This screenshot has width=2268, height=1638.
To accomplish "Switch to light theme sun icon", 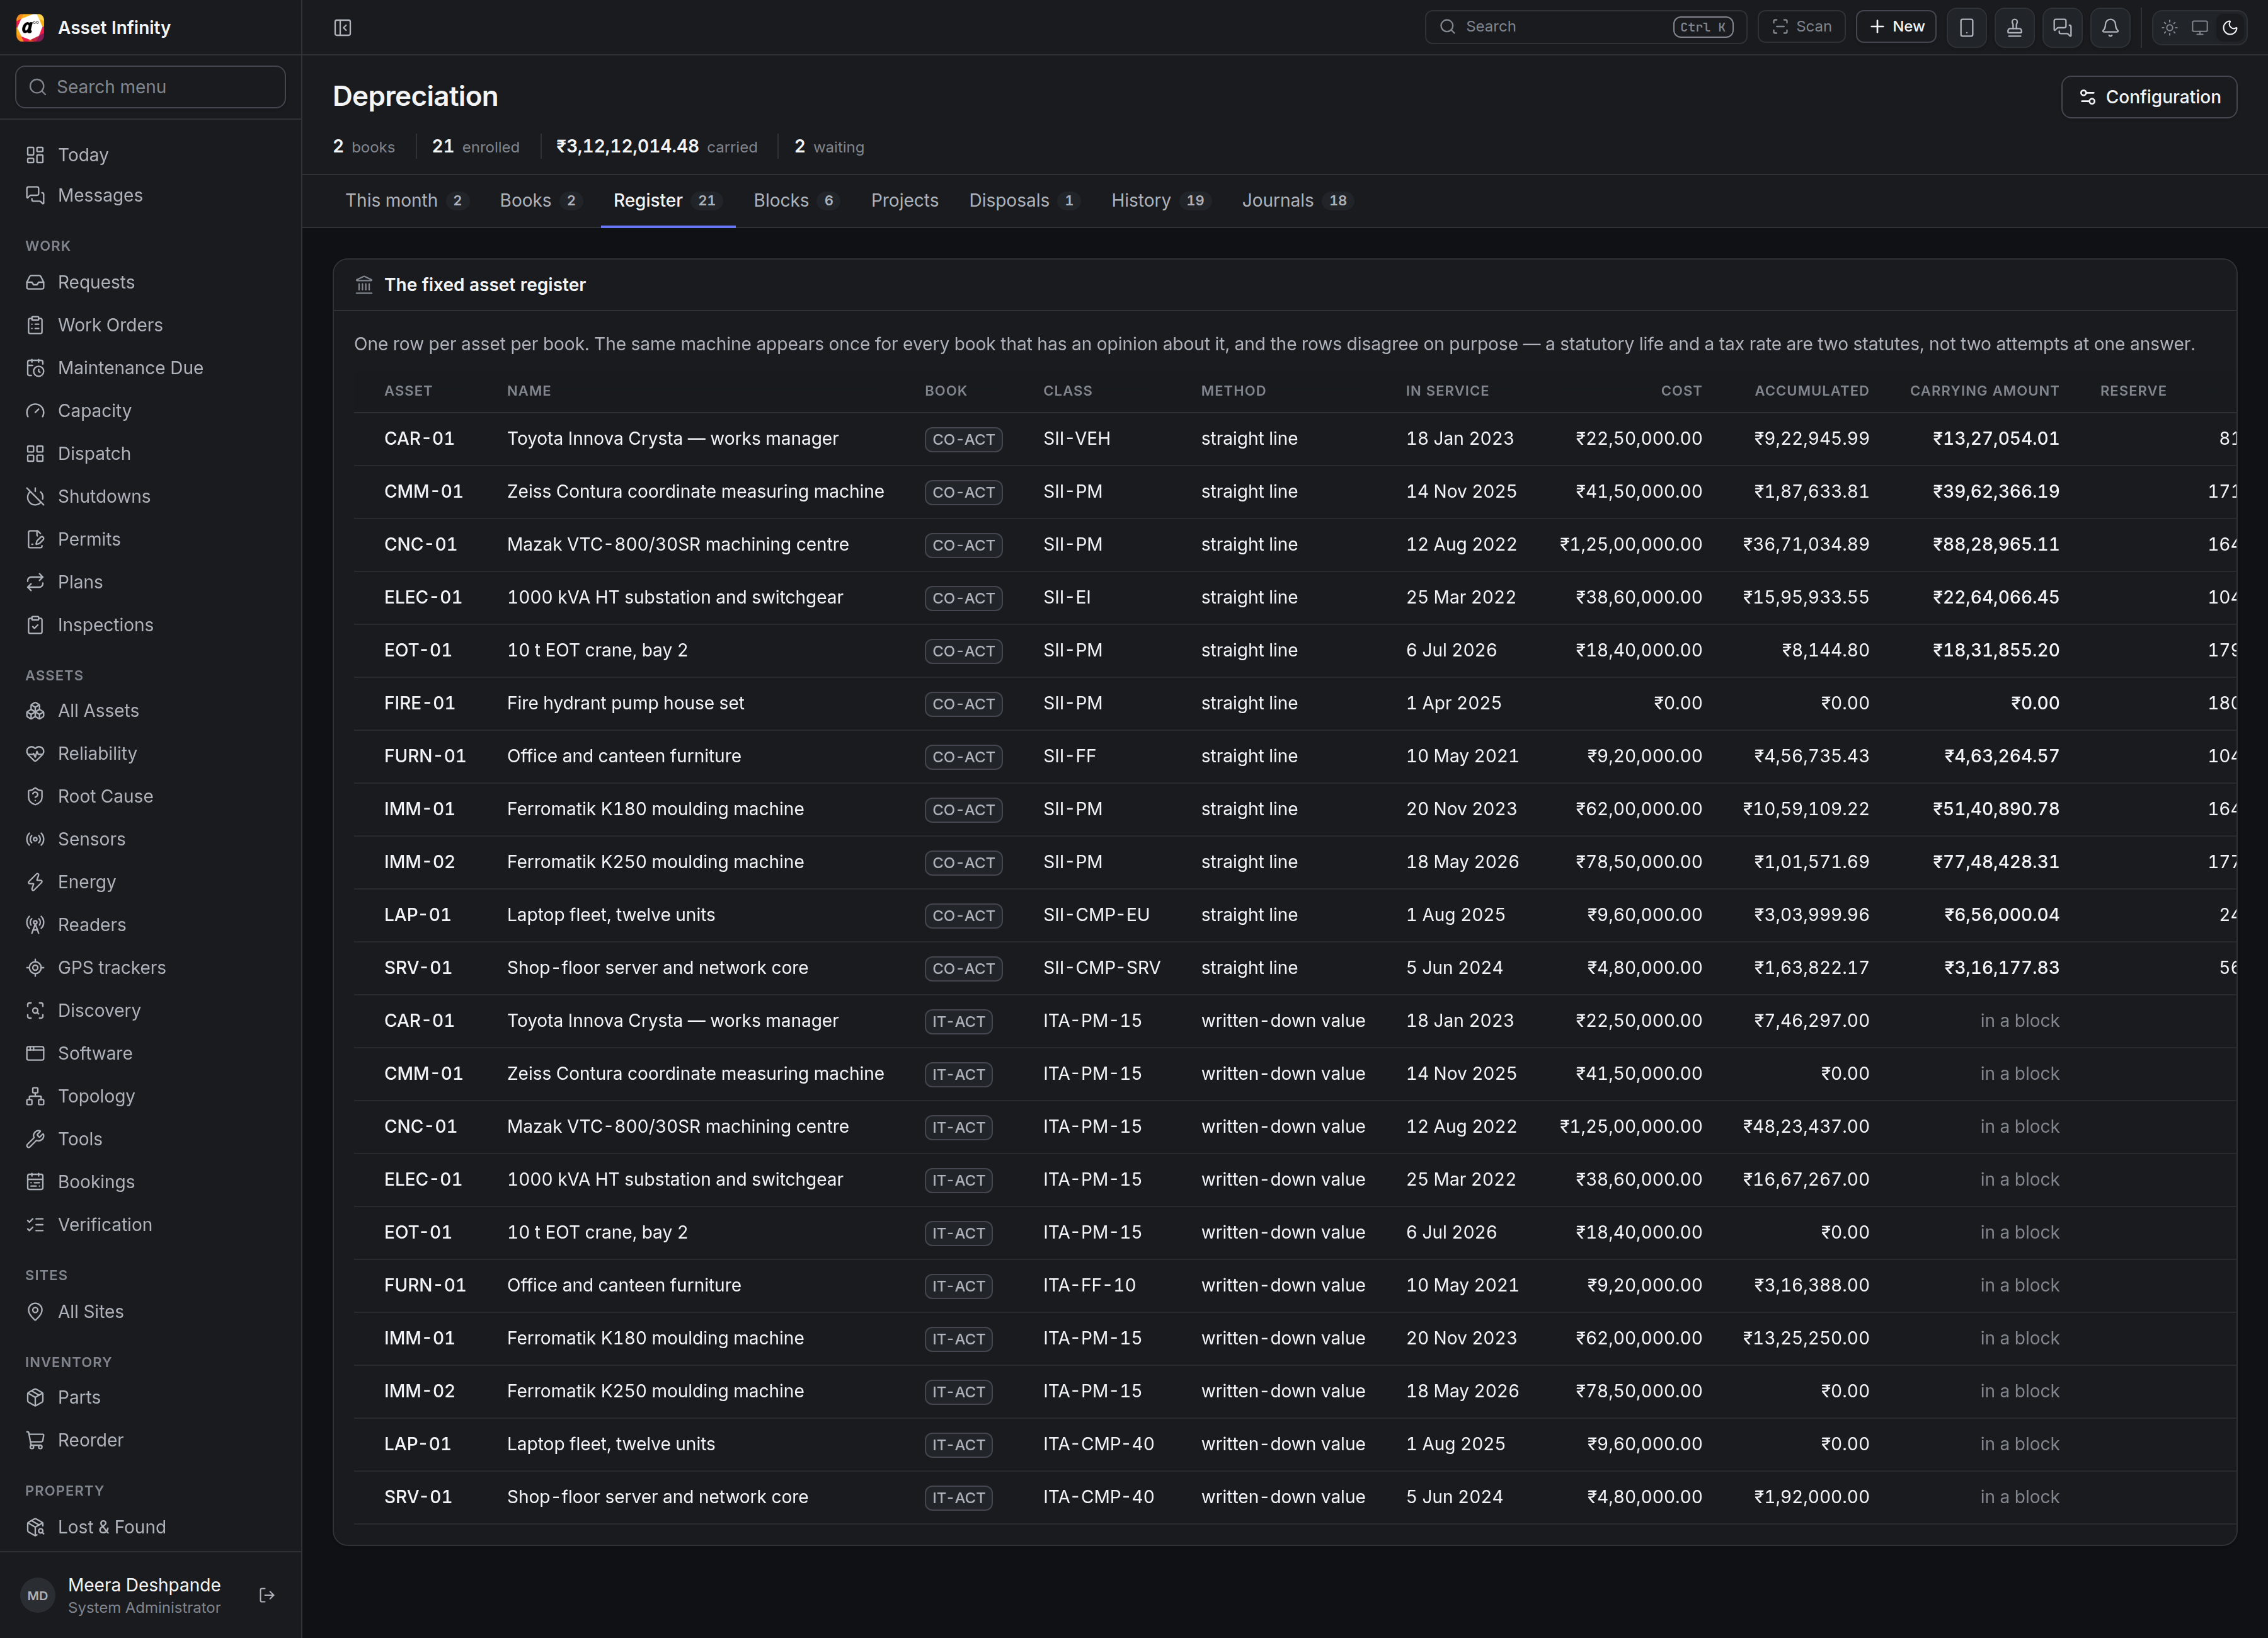I will (x=2169, y=27).
